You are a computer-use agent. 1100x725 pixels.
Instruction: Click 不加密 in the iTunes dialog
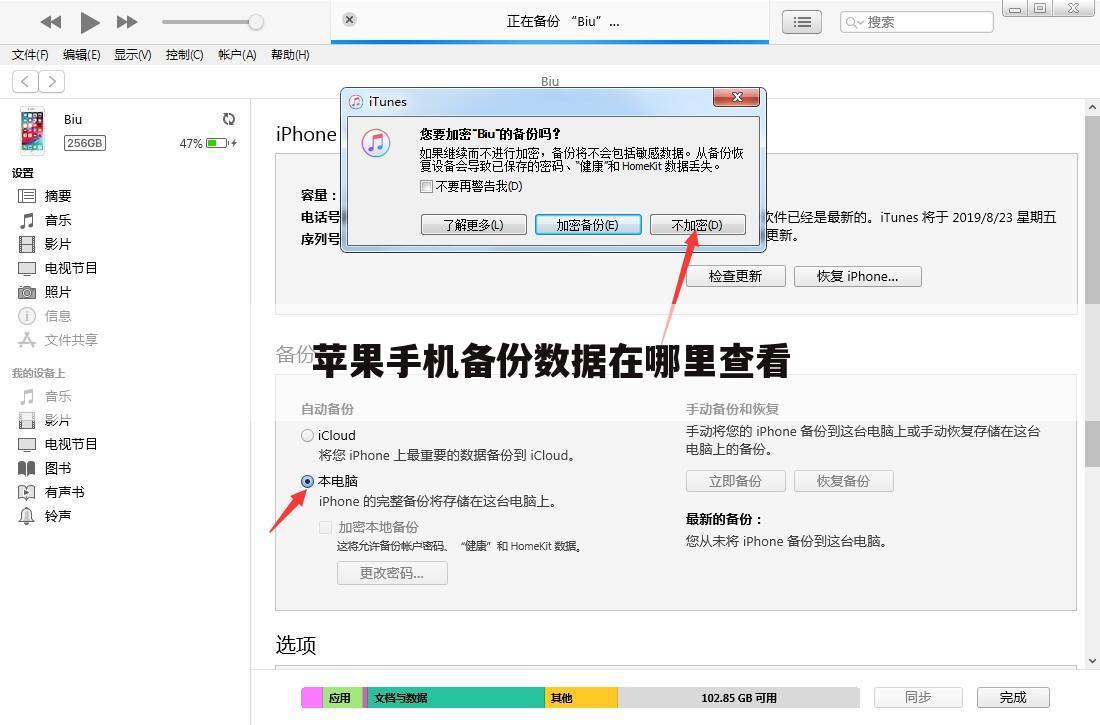coord(696,224)
